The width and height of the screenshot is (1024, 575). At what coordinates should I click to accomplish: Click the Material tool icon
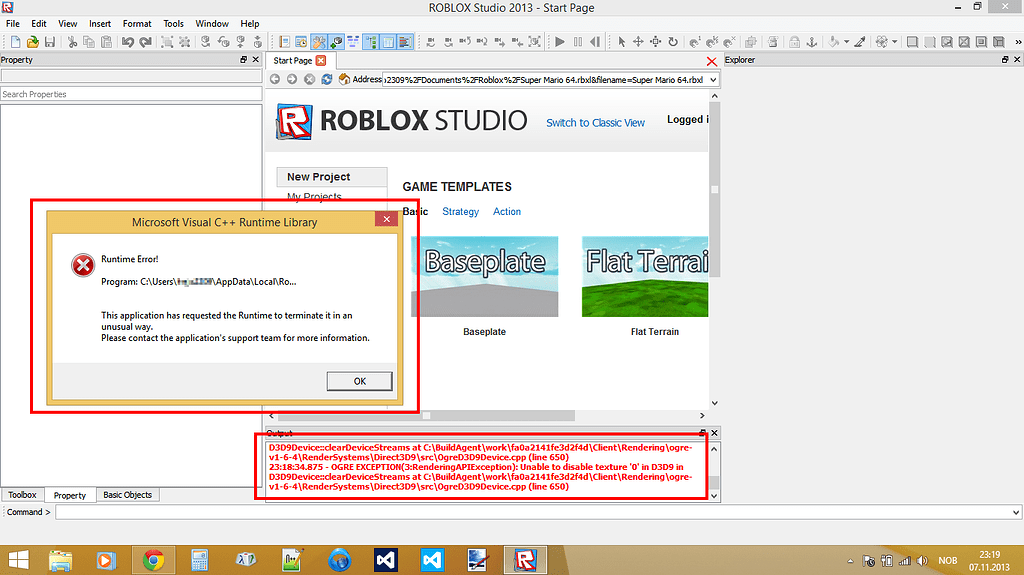[x=882, y=42]
